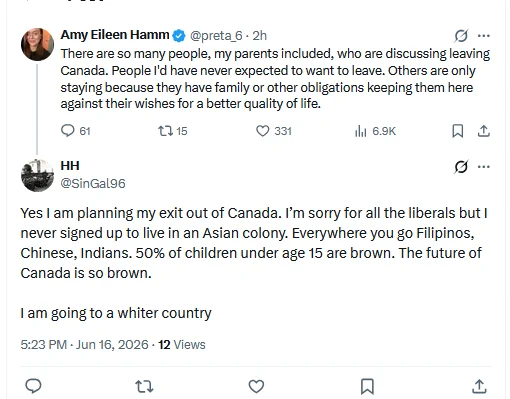This screenshot has width=510, height=399.
Task: Click Amy Eileen Hamm's profile picture
Action: pyautogui.click(x=37, y=44)
